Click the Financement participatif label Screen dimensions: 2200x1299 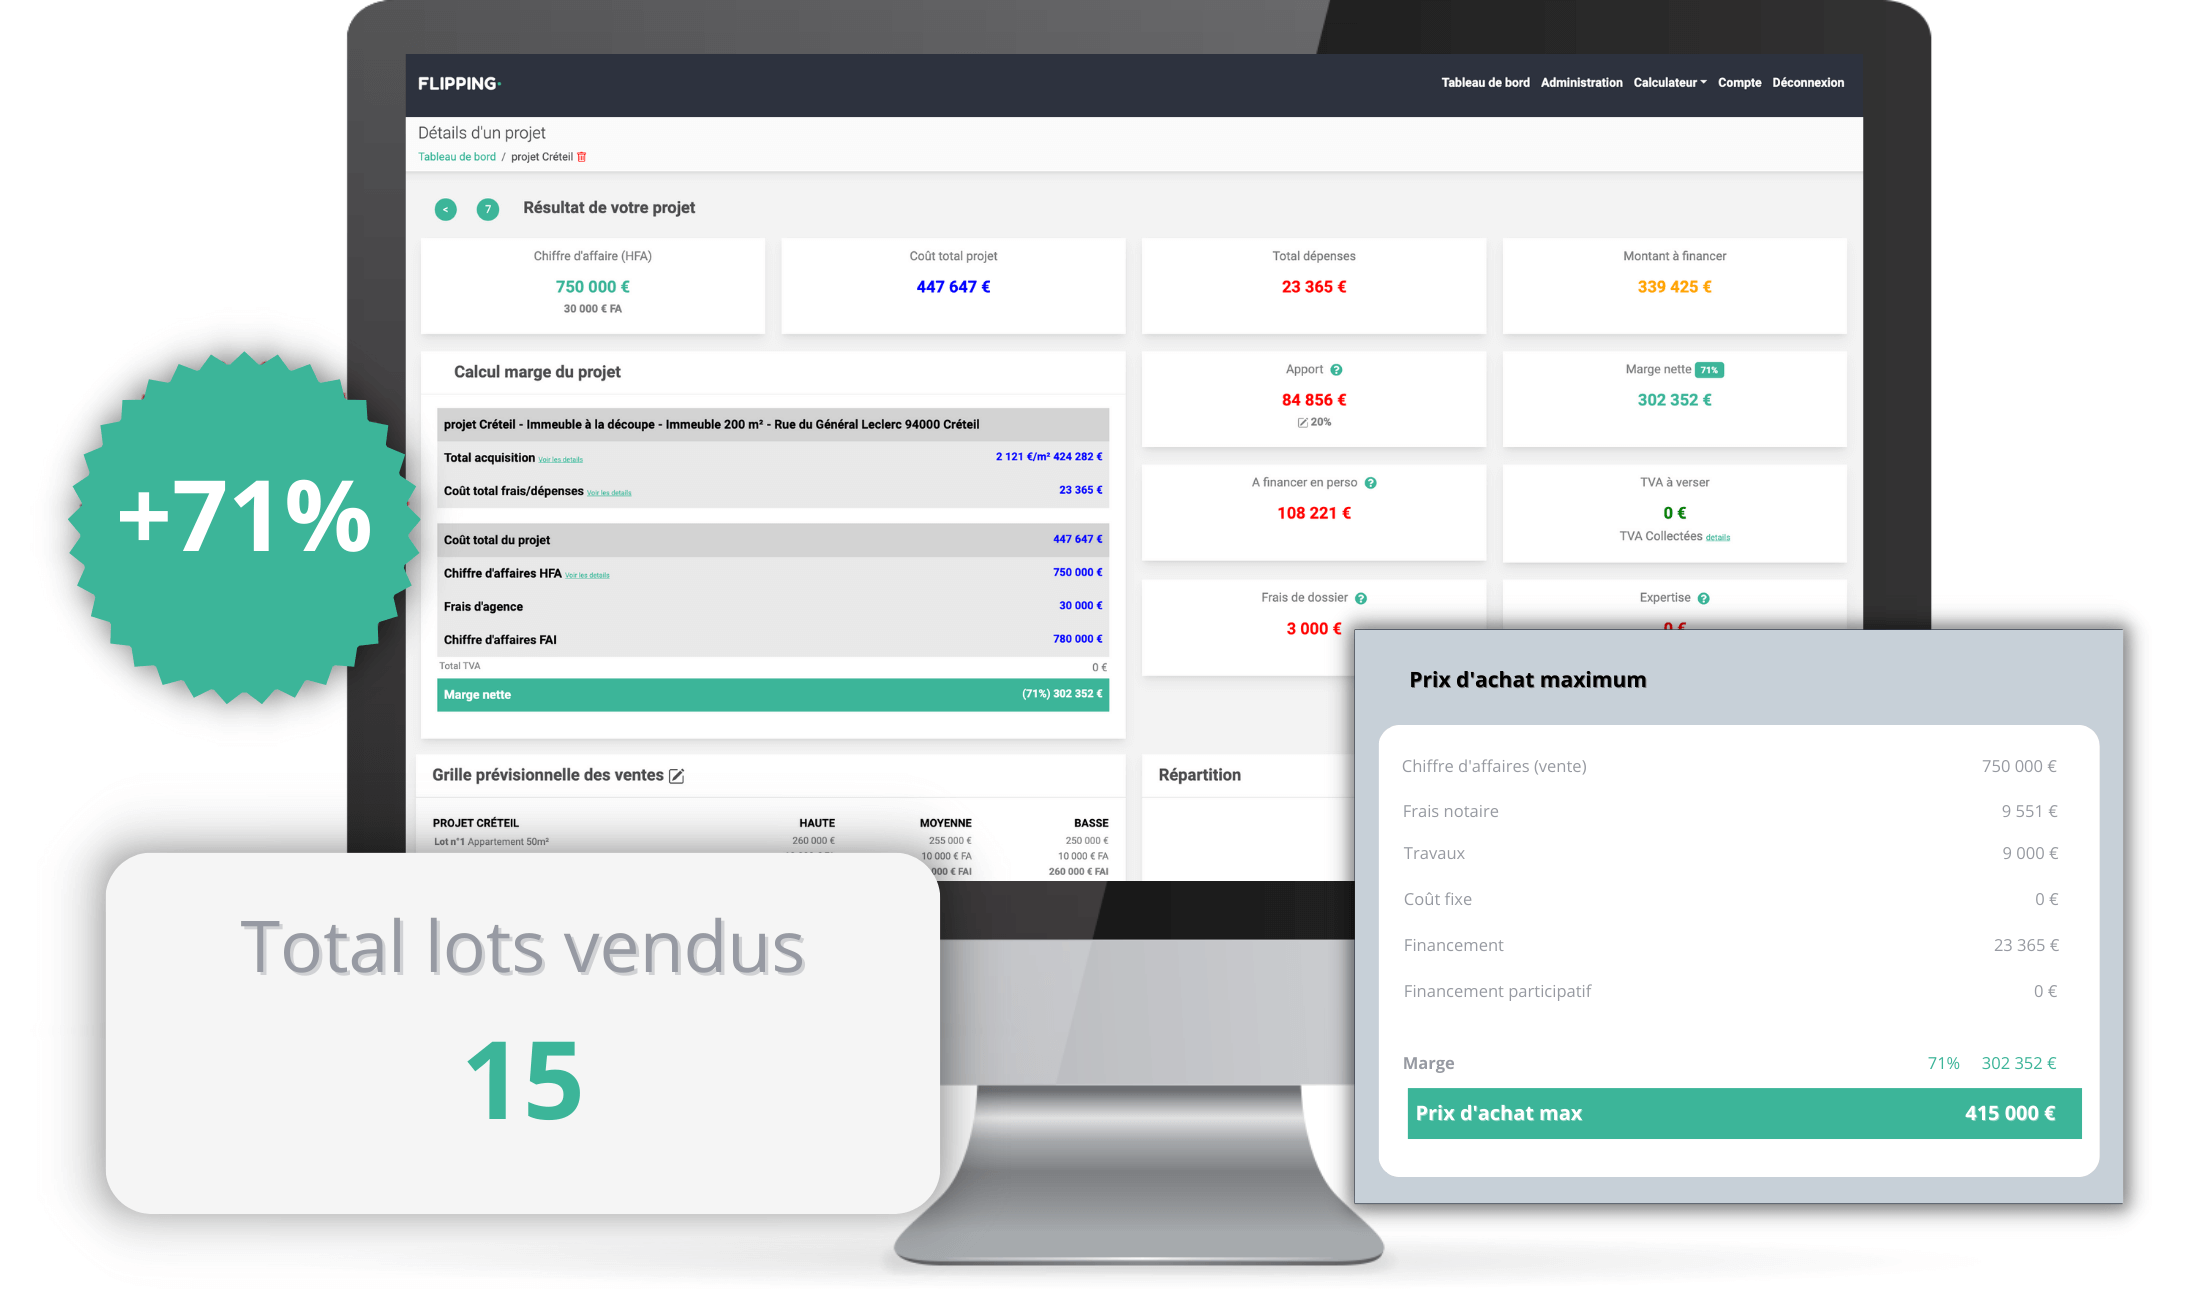click(1497, 992)
